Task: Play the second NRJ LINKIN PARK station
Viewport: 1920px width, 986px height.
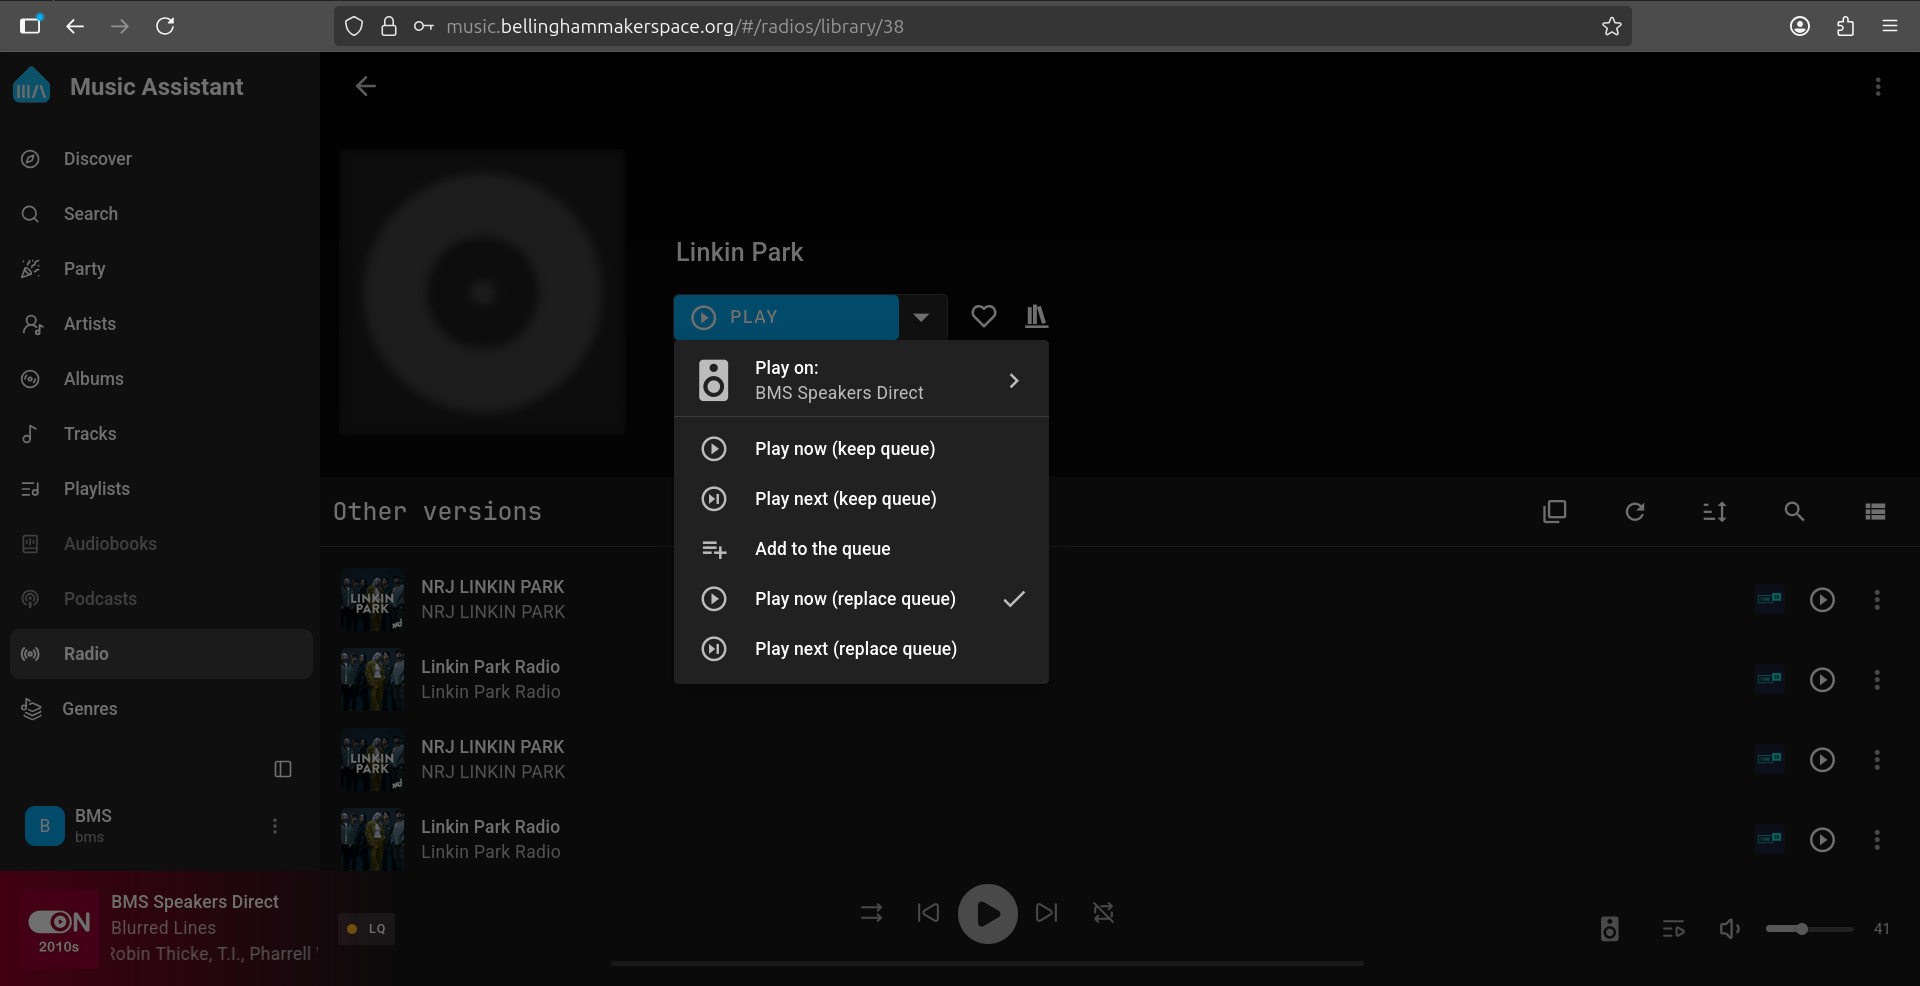Action: pos(1822,759)
